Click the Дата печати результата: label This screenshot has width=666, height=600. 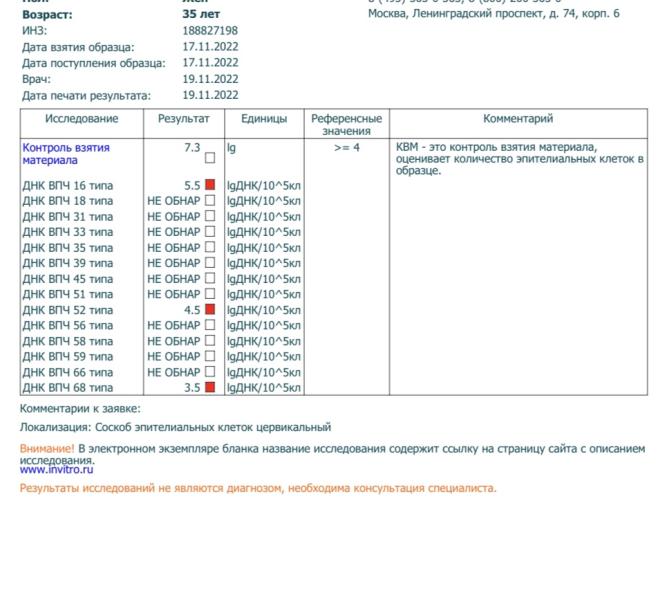(86, 96)
